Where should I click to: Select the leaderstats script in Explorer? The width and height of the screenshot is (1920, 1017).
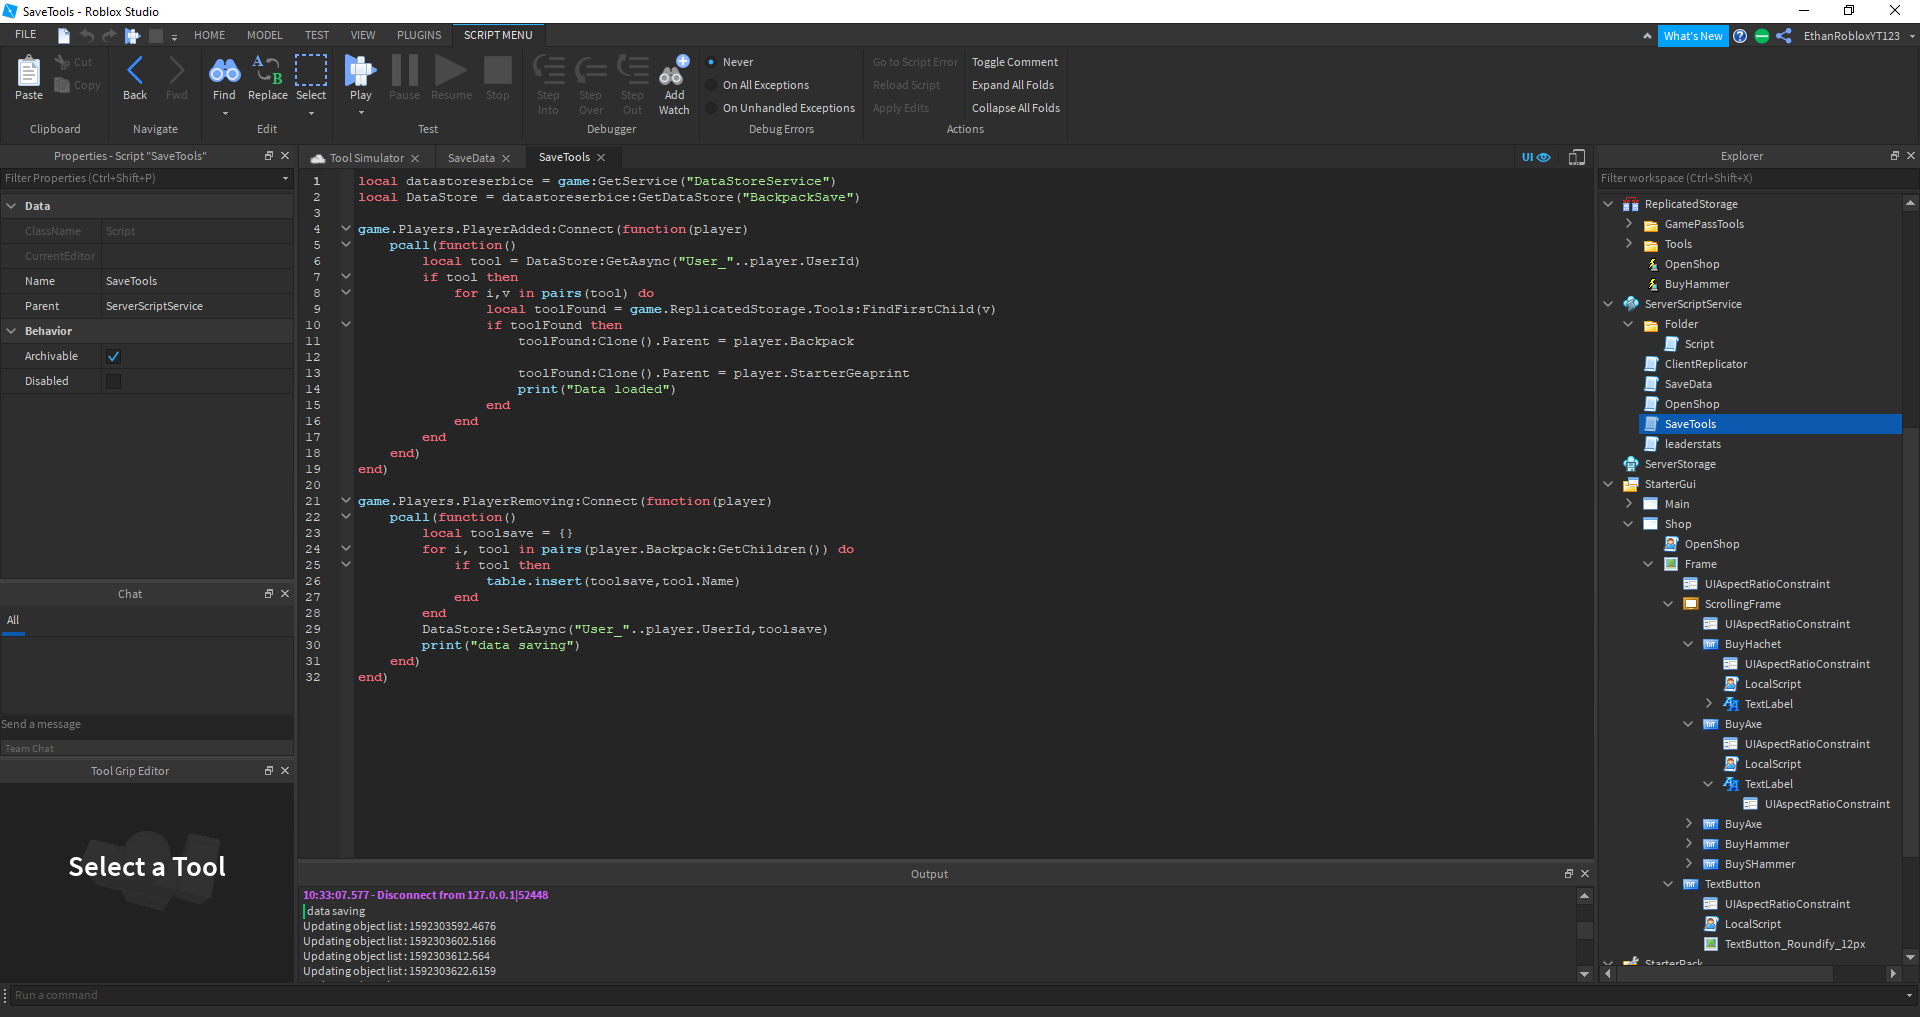click(x=1693, y=444)
